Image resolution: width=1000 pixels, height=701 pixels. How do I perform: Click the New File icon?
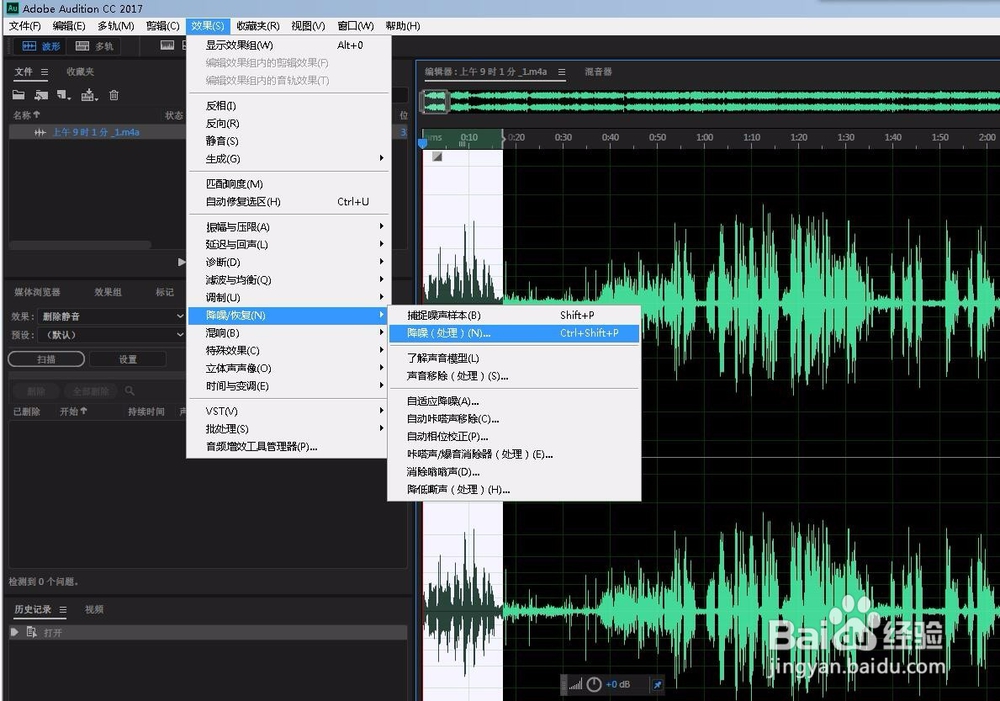tap(64, 95)
